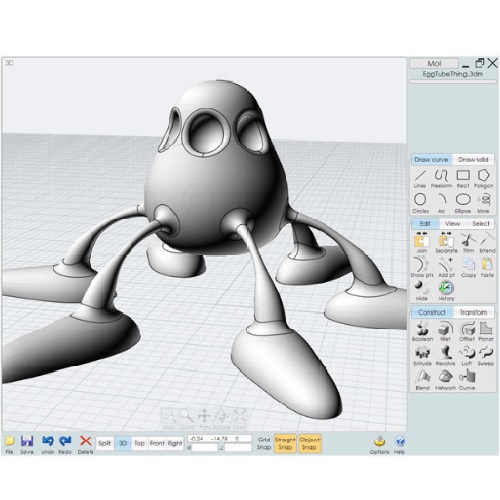Select the Arc tool
Screen dimensions: 500x500
point(442,204)
